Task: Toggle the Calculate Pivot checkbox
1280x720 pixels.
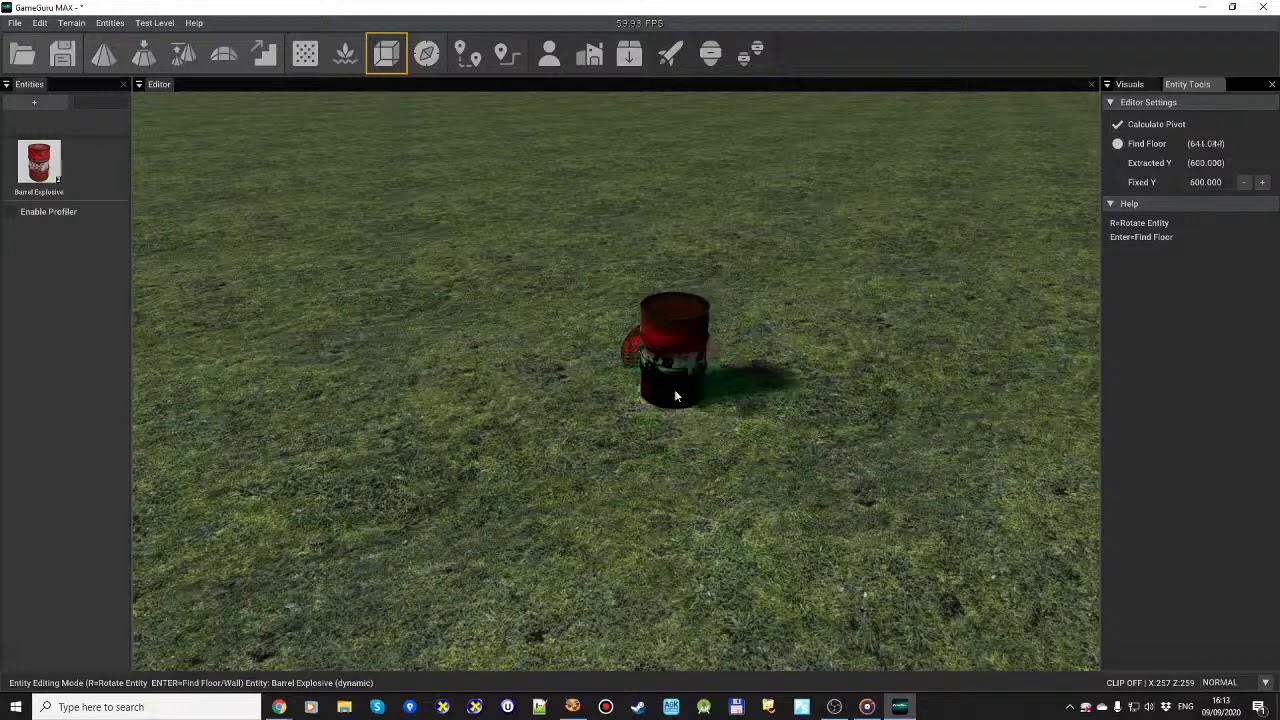Action: [x=1117, y=124]
